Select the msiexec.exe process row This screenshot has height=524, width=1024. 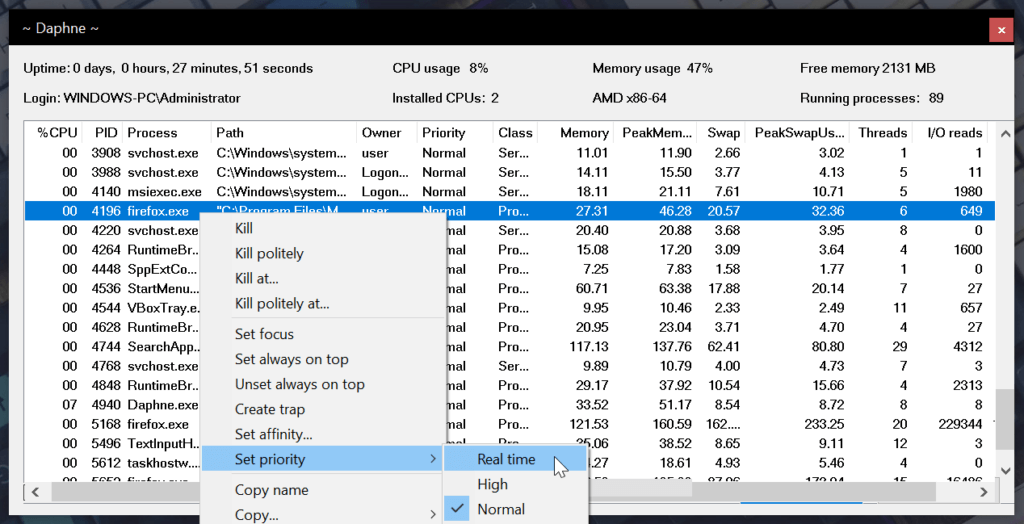coord(164,192)
